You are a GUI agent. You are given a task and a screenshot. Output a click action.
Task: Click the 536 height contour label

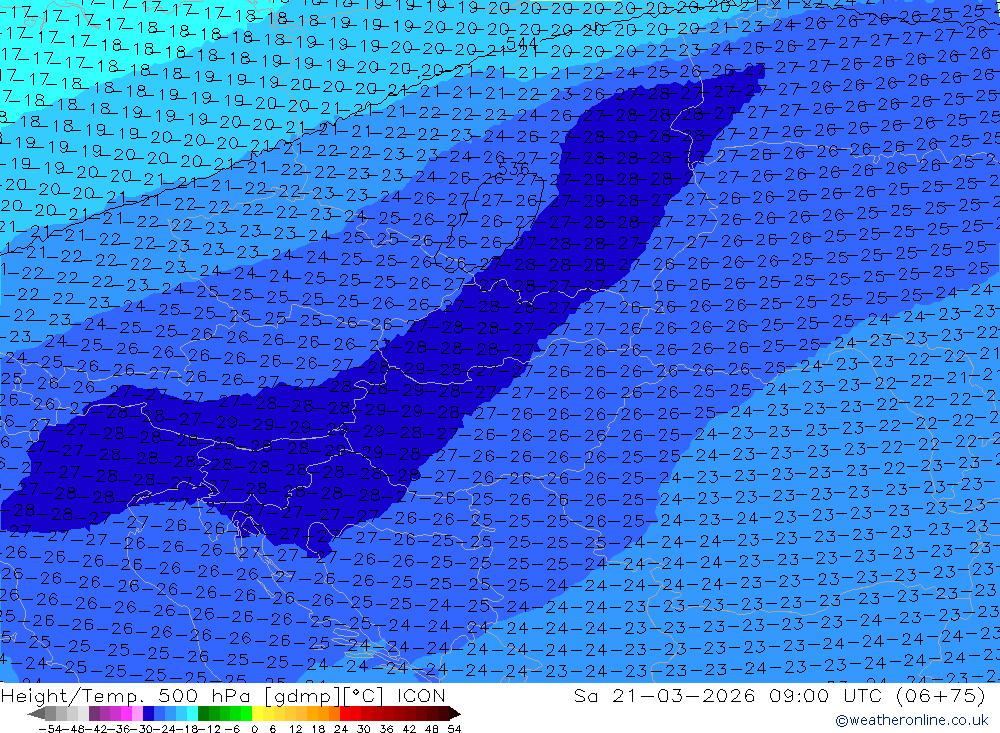[513, 169]
